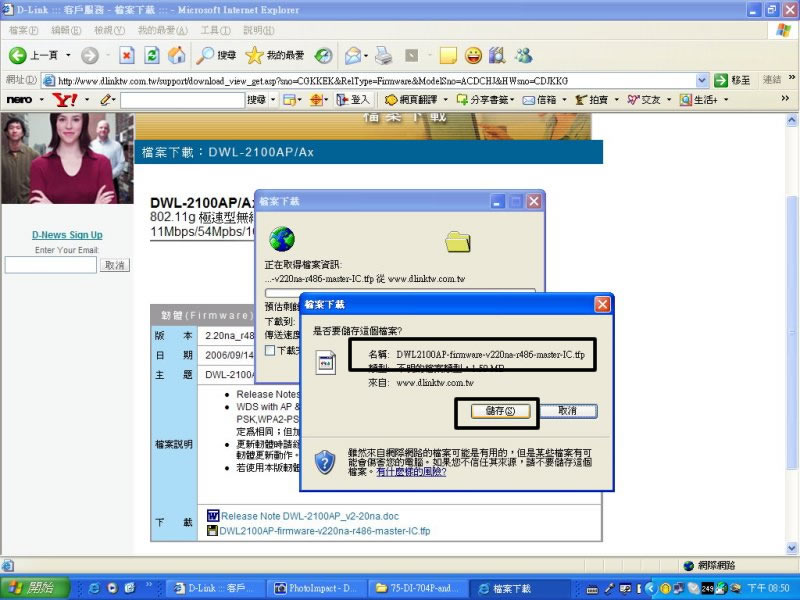The width and height of the screenshot is (800, 600).
Task: Open the 說明(H) menu
Action: coord(259,30)
